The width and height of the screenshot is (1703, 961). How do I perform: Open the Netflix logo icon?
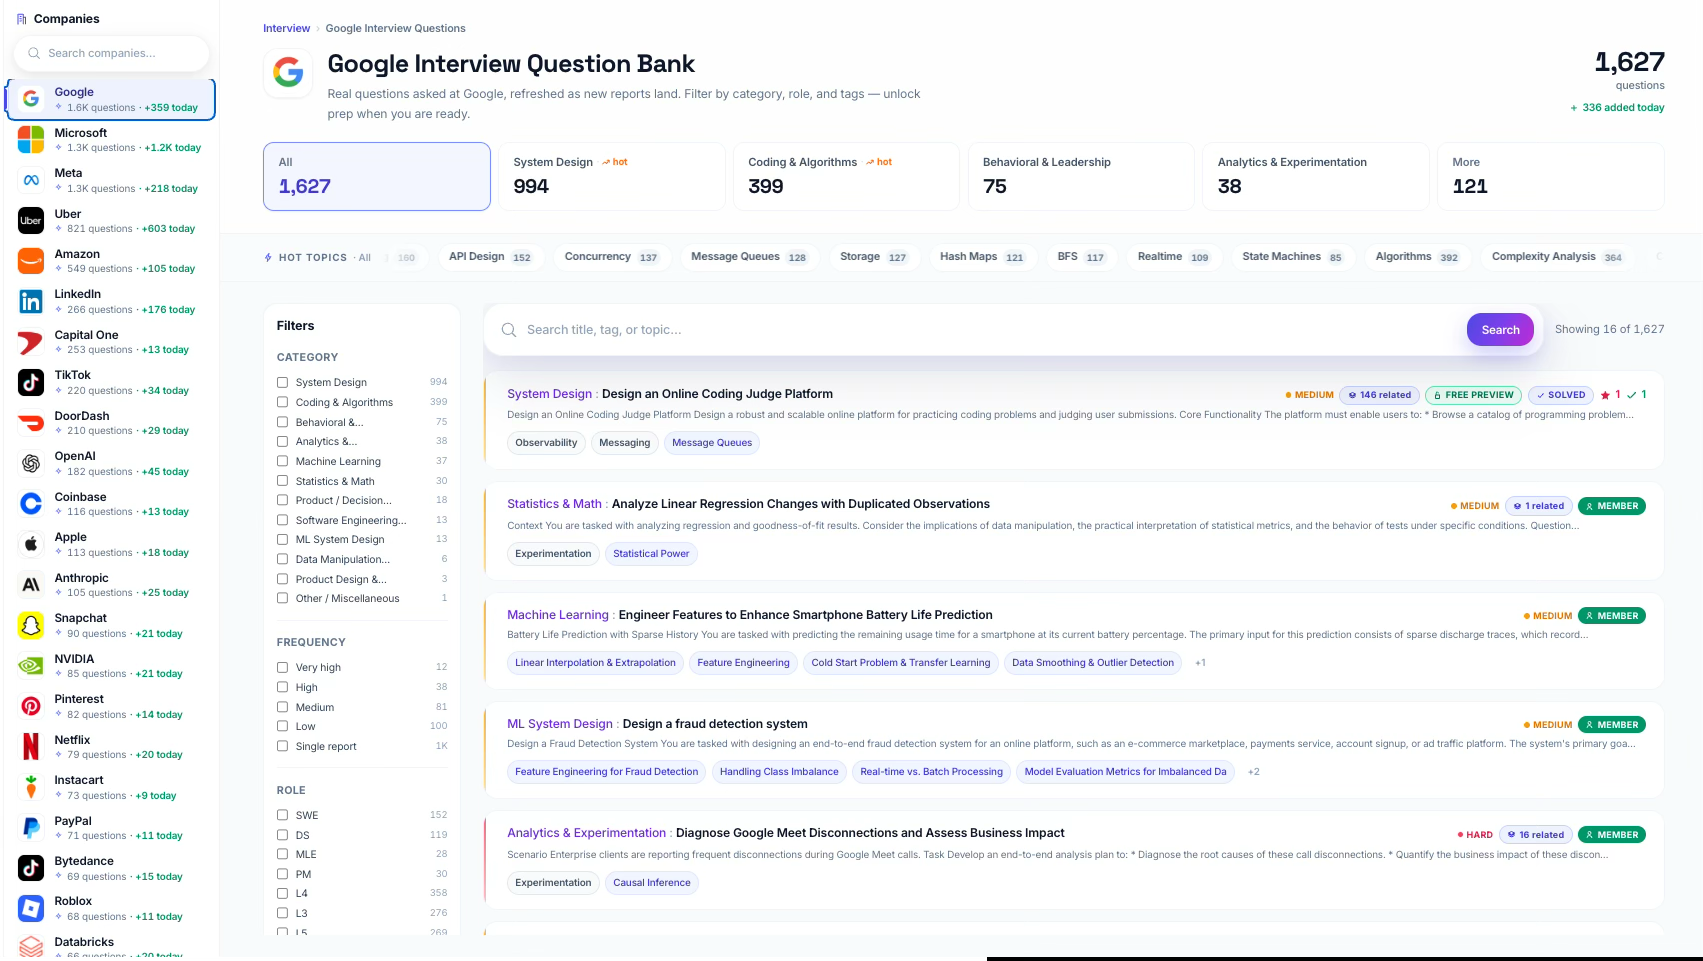31,747
